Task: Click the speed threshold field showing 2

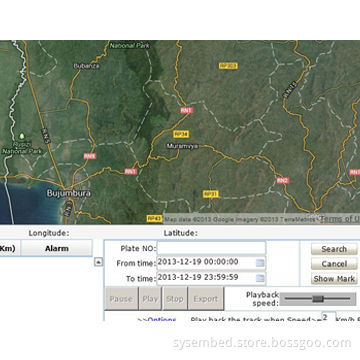Action: (x=329, y=317)
